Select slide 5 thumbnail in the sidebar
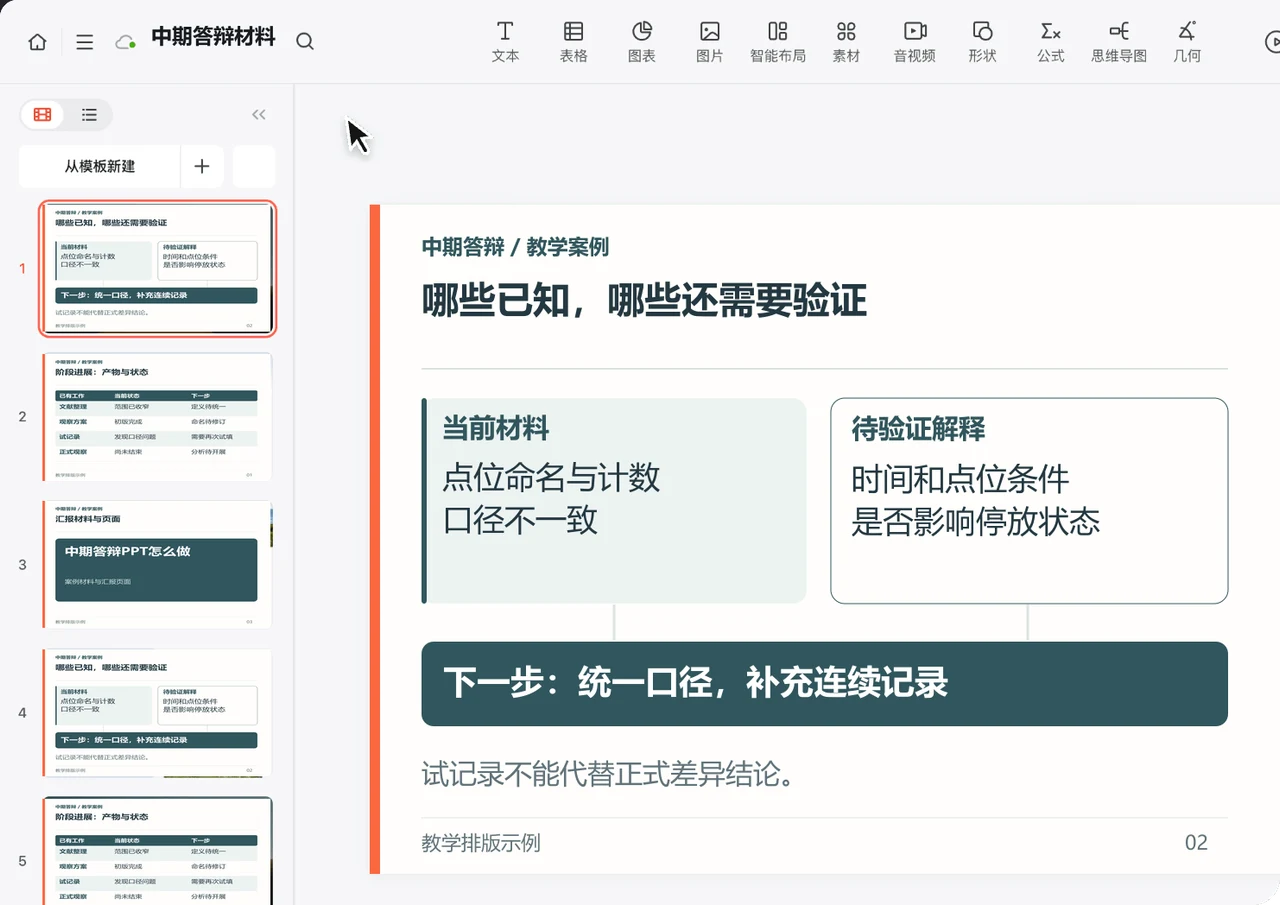 [x=158, y=850]
